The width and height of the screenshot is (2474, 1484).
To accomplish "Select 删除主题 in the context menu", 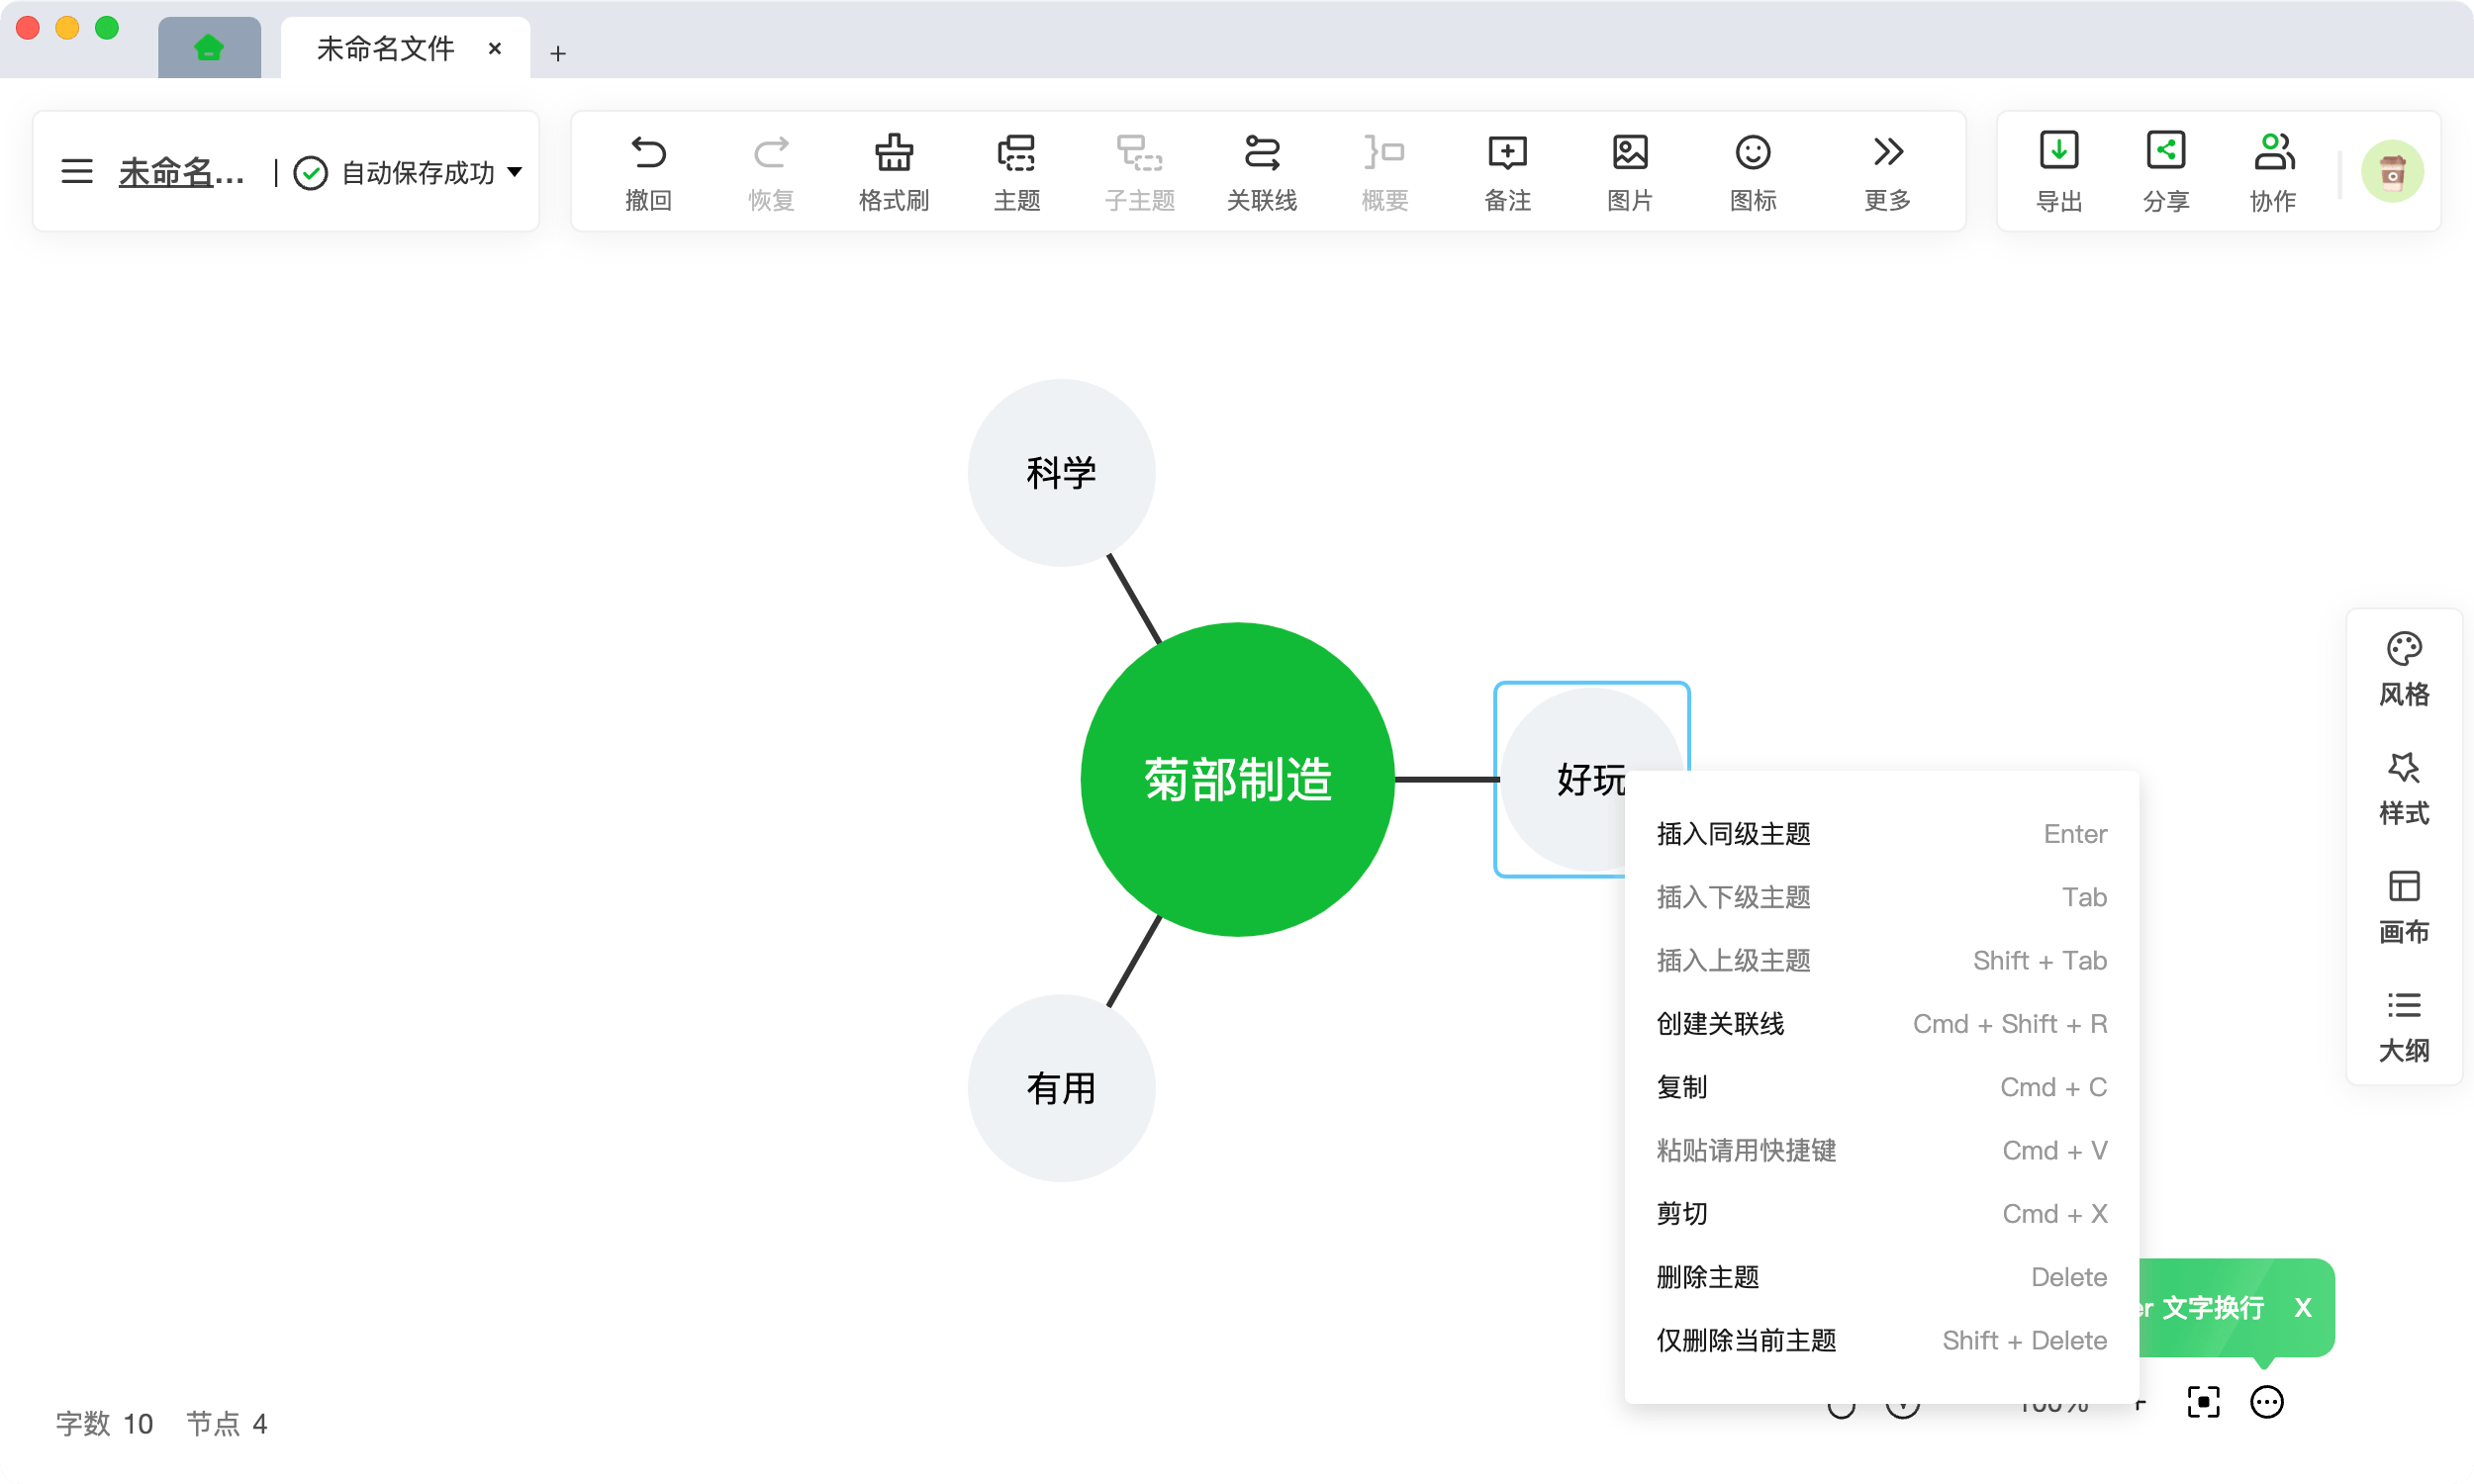I will coord(1707,1277).
